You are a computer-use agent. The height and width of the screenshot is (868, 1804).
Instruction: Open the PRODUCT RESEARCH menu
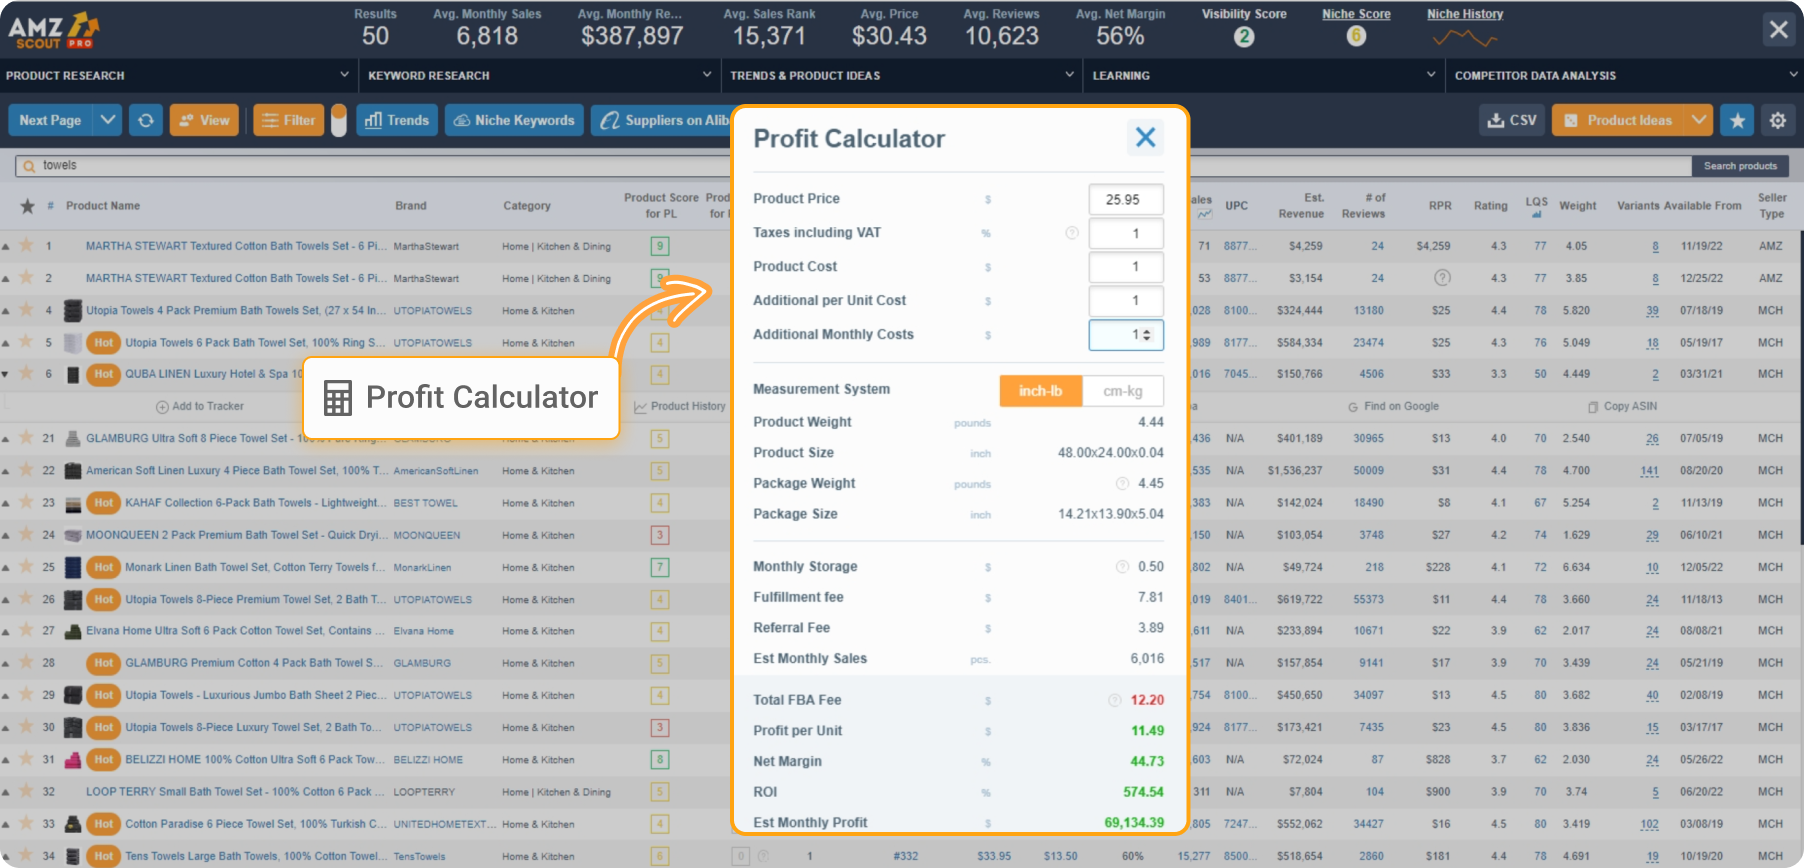tap(179, 76)
